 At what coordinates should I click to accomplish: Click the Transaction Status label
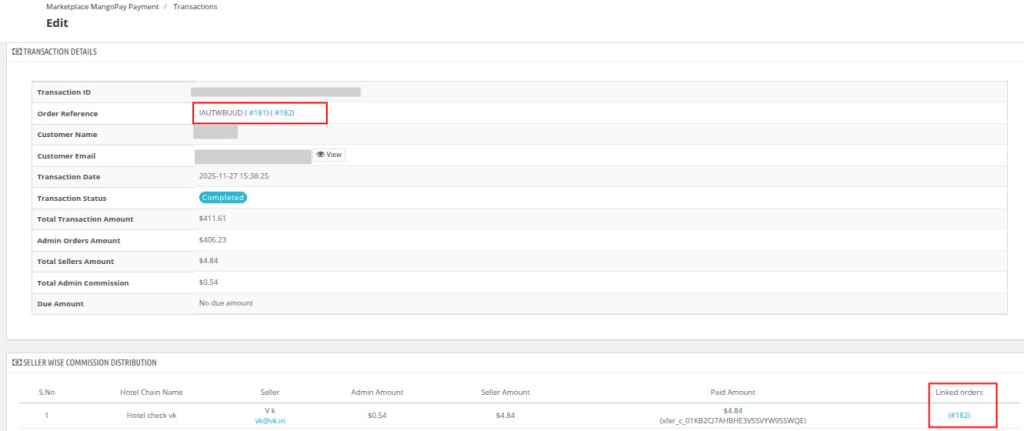point(72,198)
